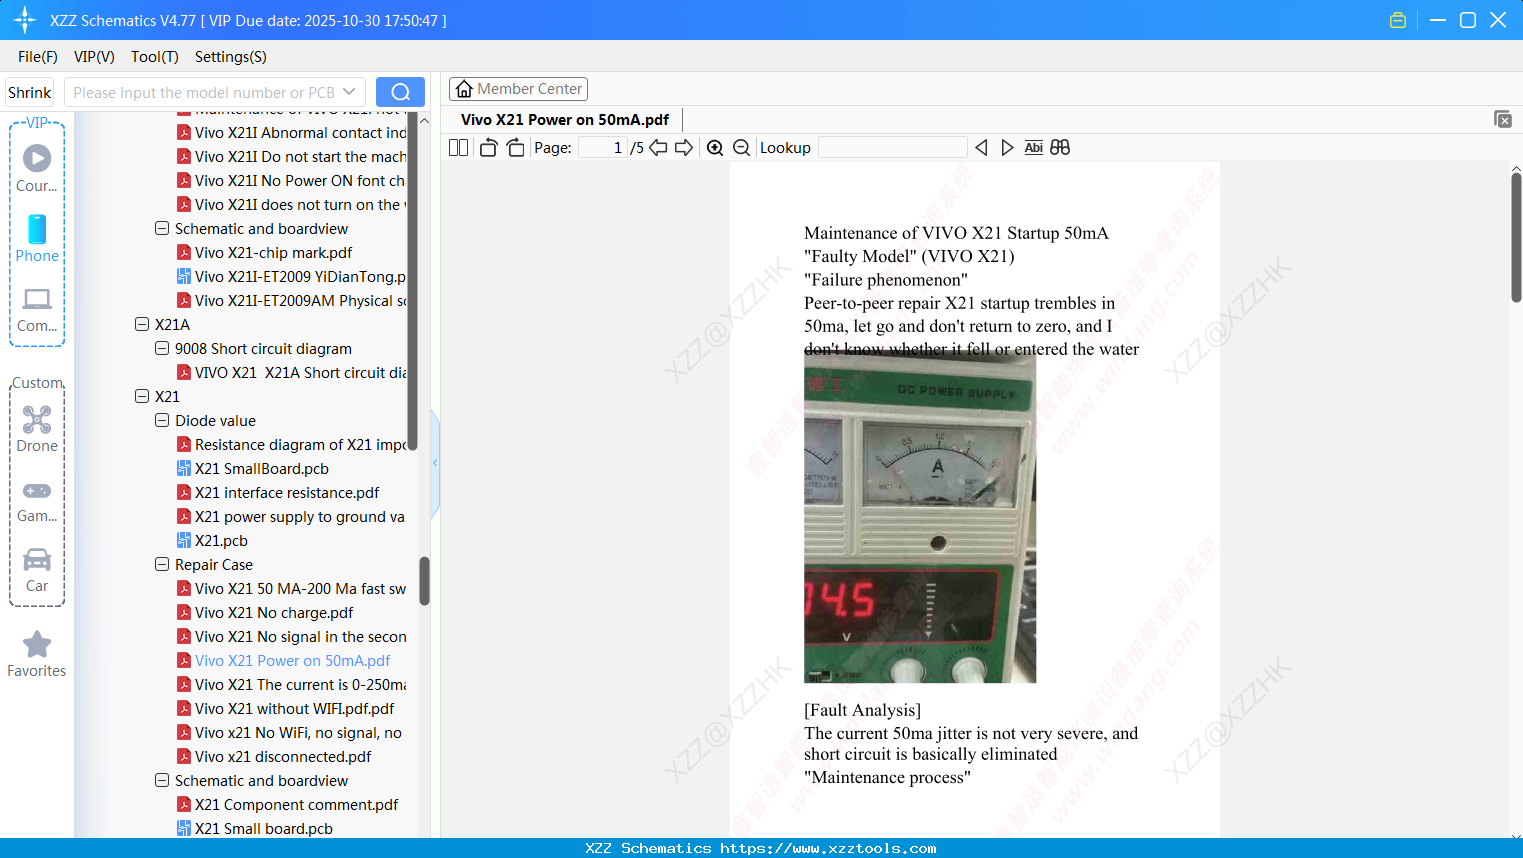Click the page number input box

(603, 148)
